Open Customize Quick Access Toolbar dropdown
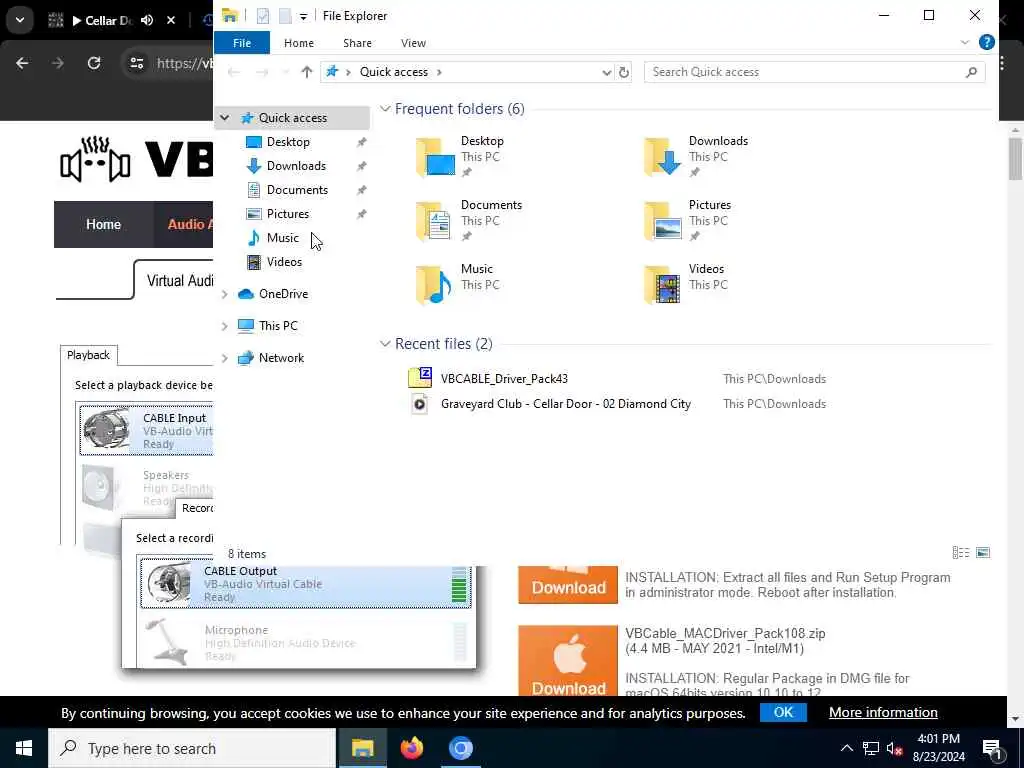 303,16
